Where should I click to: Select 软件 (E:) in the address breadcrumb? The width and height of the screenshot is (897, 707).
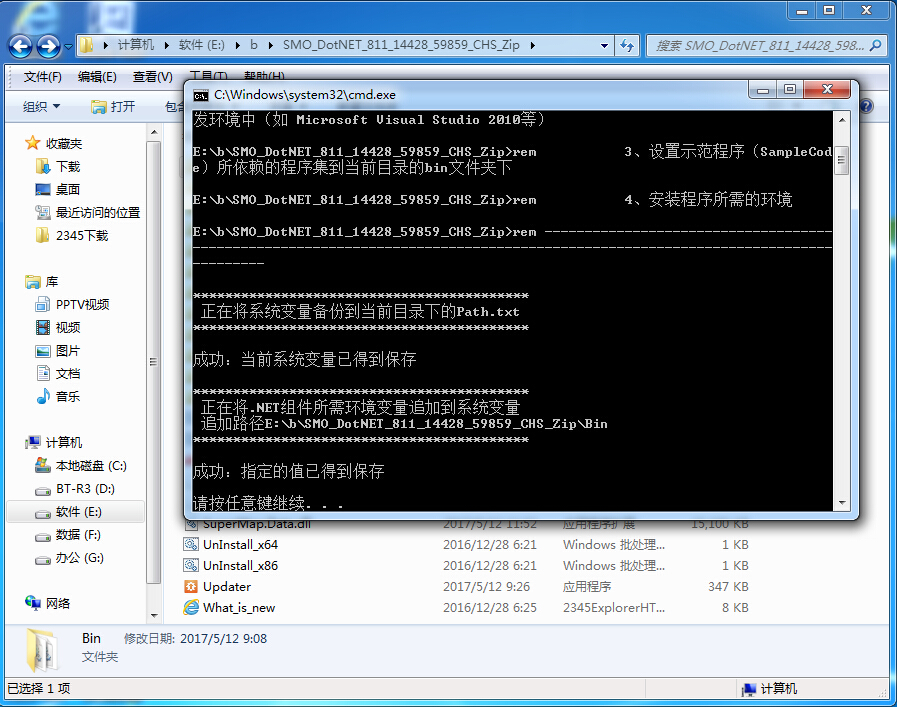coord(201,45)
